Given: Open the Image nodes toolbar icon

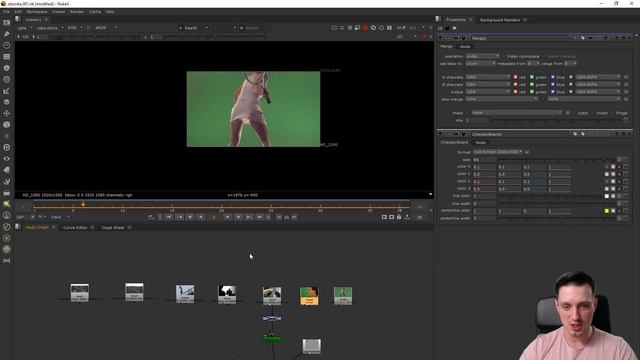Looking at the screenshot, I should click(7, 23).
